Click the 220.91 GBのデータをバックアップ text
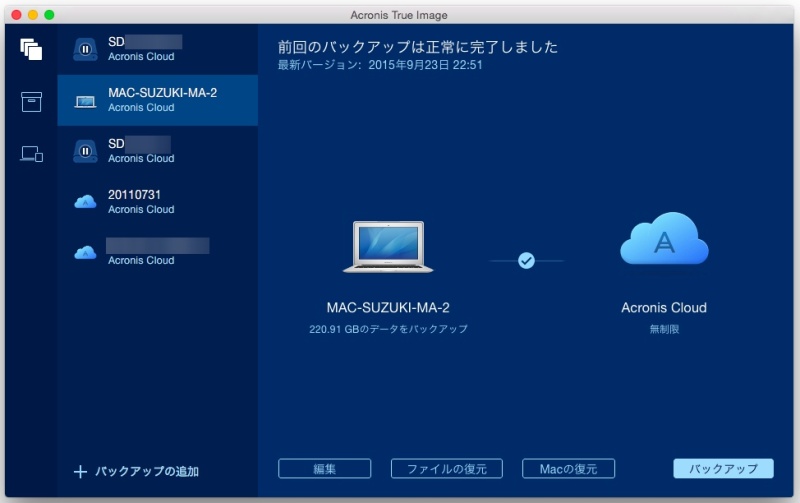Viewport: 800px width, 503px height. click(x=388, y=329)
